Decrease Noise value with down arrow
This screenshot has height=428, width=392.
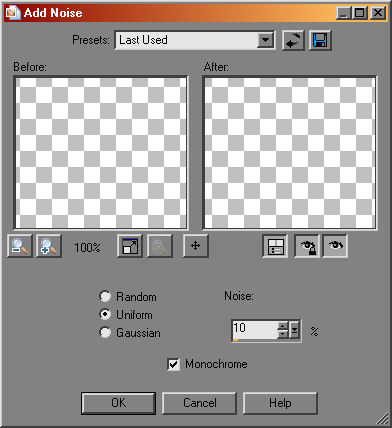283,334
